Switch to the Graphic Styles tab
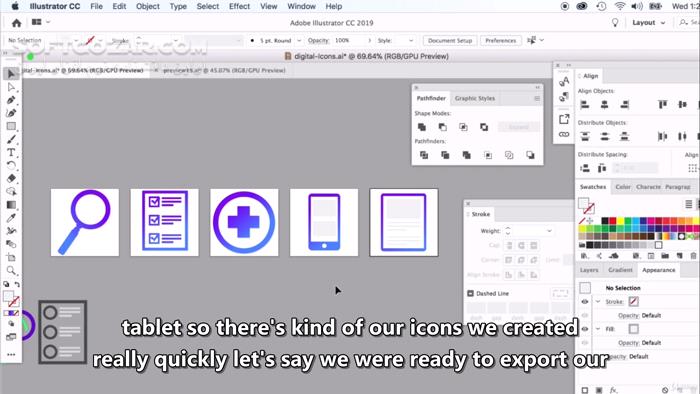Viewport: 700px width, 394px height. (x=475, y=98)
